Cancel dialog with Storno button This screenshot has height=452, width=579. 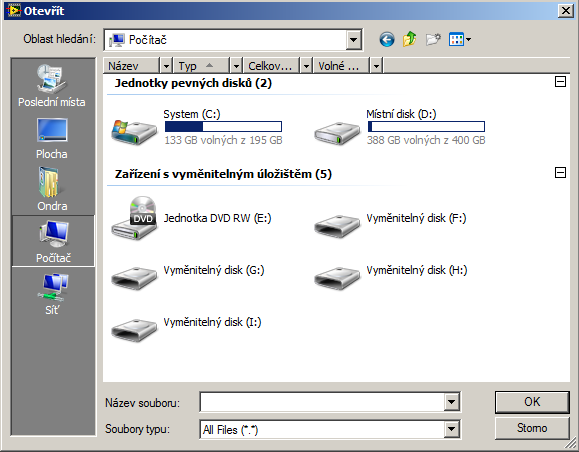tap(532, 428)
